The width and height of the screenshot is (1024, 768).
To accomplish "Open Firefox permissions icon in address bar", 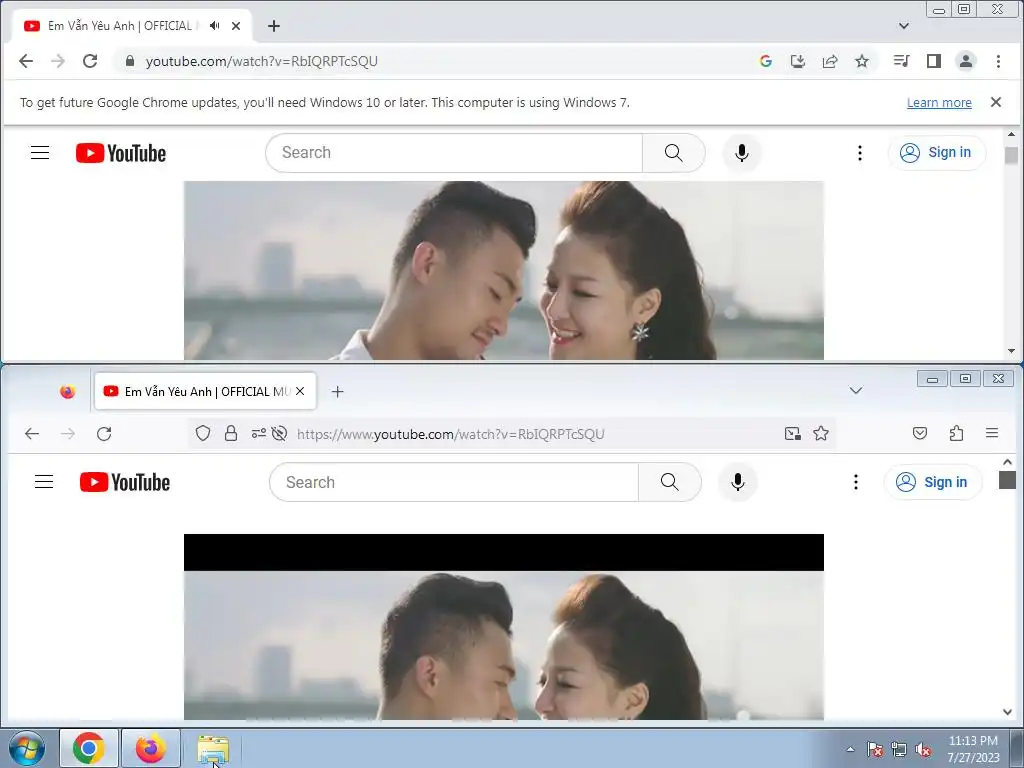I will [259, 433].
